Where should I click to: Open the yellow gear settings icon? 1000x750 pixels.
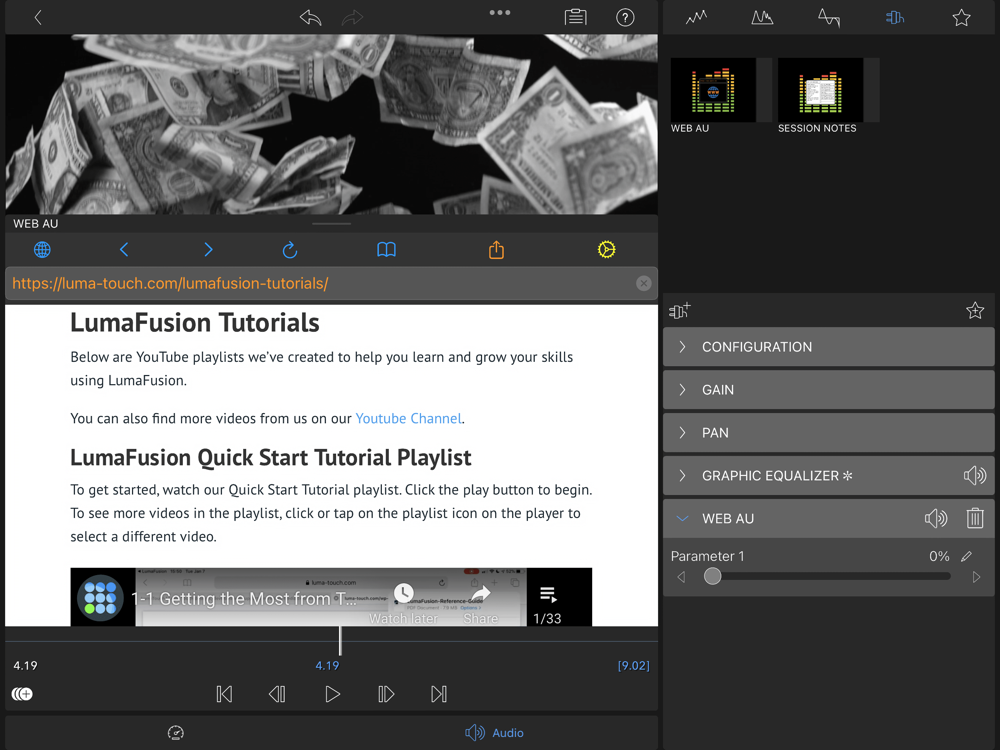pyautogui.click(x=607, y=249)
